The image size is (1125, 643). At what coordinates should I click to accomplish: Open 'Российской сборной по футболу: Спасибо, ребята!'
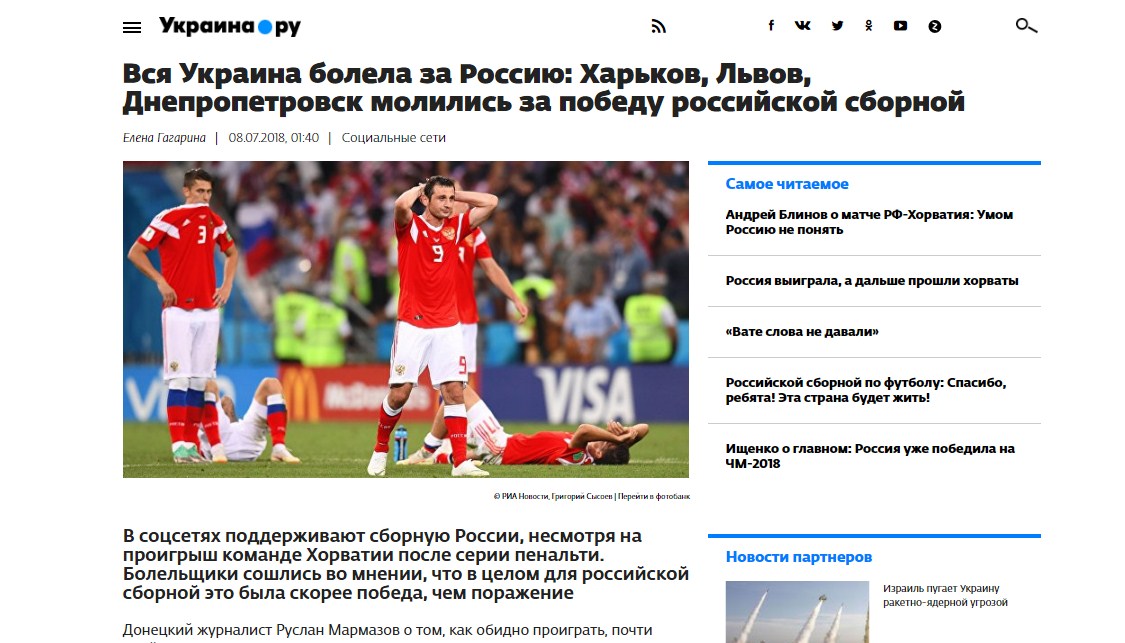click(x=866, y=390)
